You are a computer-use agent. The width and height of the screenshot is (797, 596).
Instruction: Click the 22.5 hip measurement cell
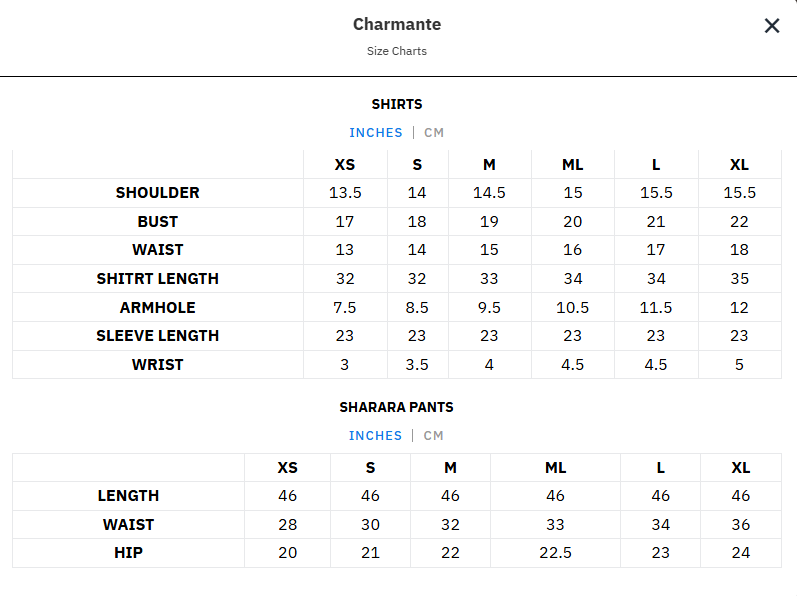(555, 553)
